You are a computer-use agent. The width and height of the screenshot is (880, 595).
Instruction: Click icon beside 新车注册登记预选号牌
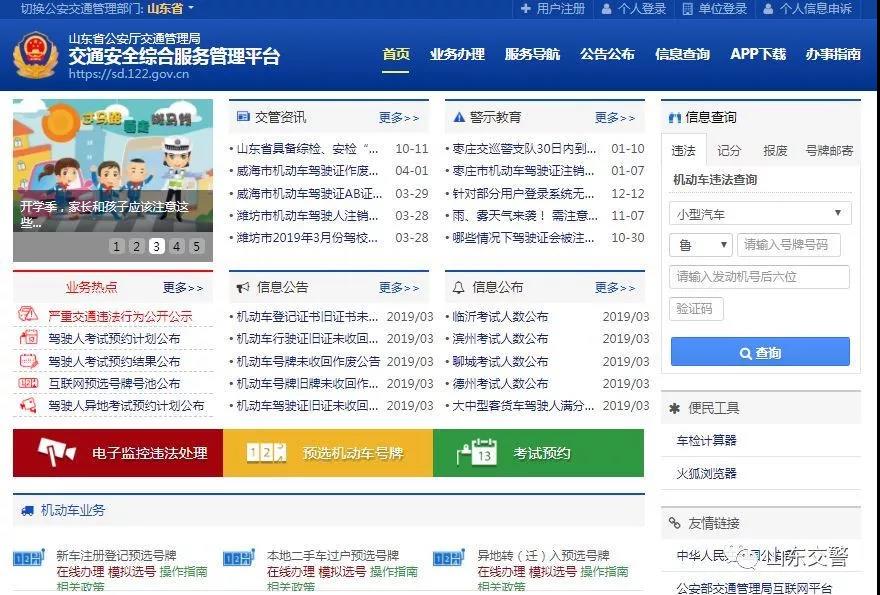(29, 558)
